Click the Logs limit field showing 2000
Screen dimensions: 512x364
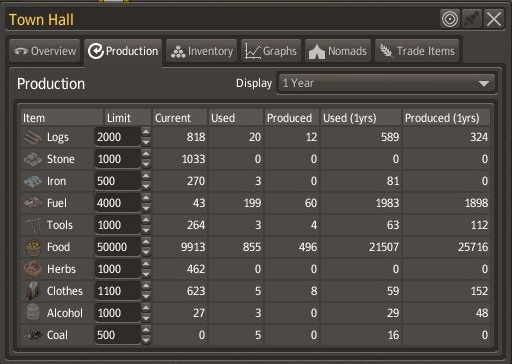click(118, 137)
